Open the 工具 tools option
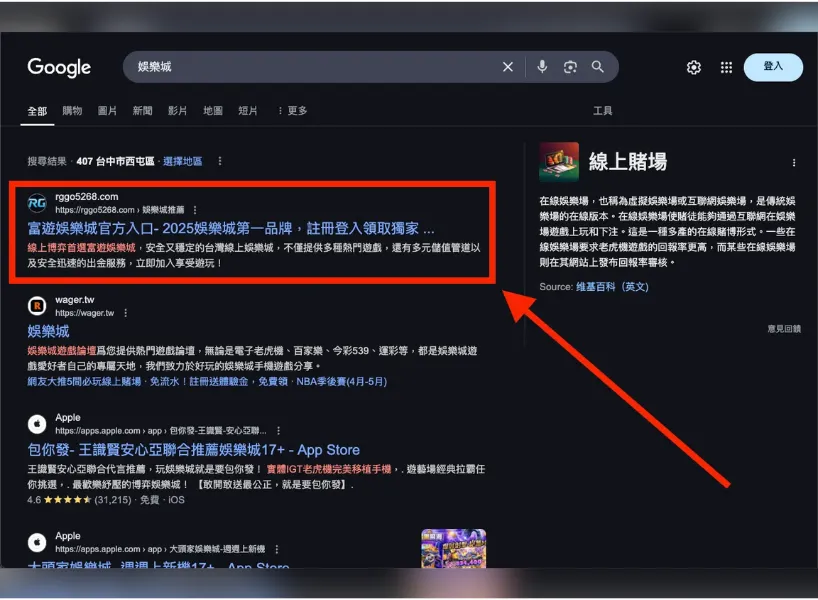The image size is (818, 600). click(x=603, y=111)
